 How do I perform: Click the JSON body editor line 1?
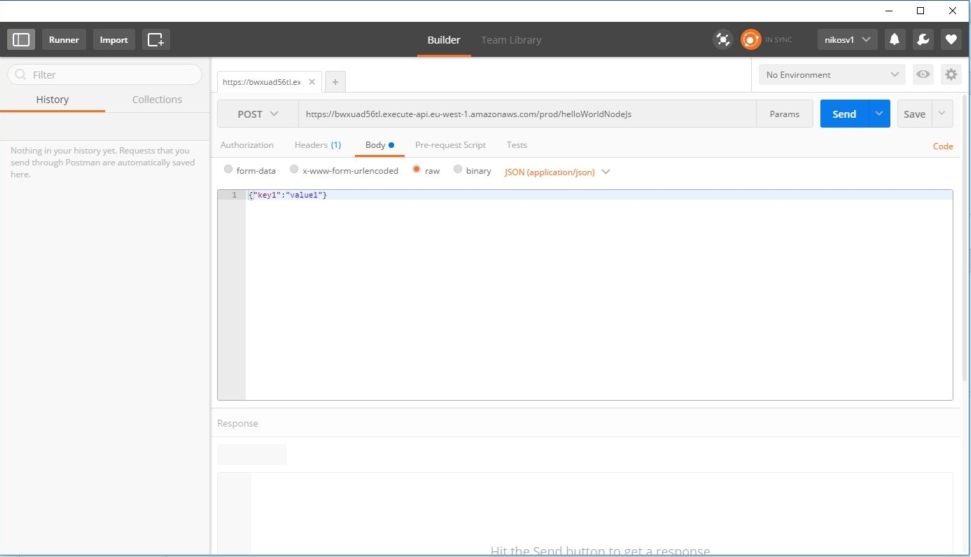599,195
